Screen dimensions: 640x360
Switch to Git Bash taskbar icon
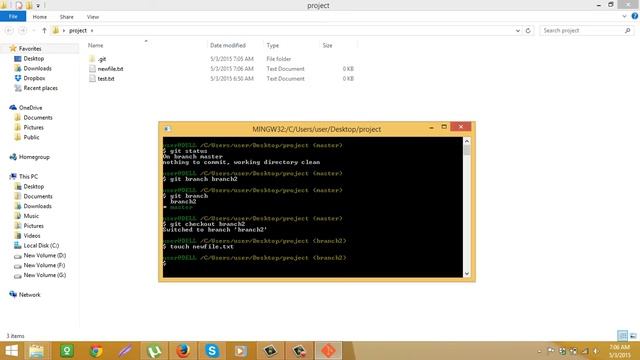tap(328, 351)
